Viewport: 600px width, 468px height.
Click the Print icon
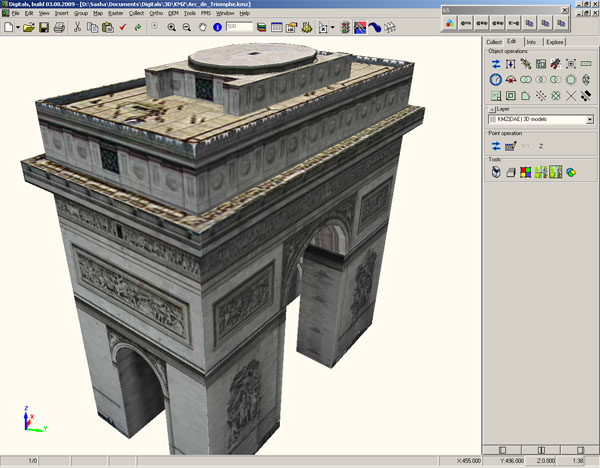pos(59,28)
